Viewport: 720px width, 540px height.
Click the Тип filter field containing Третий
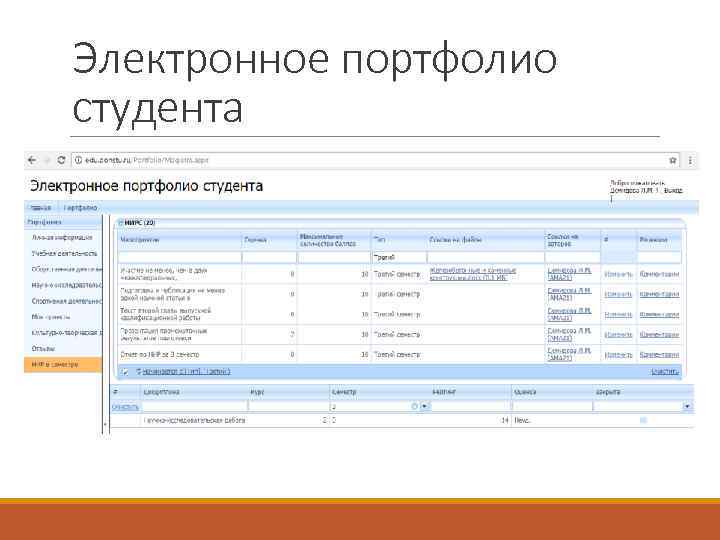tap(399, 257)
